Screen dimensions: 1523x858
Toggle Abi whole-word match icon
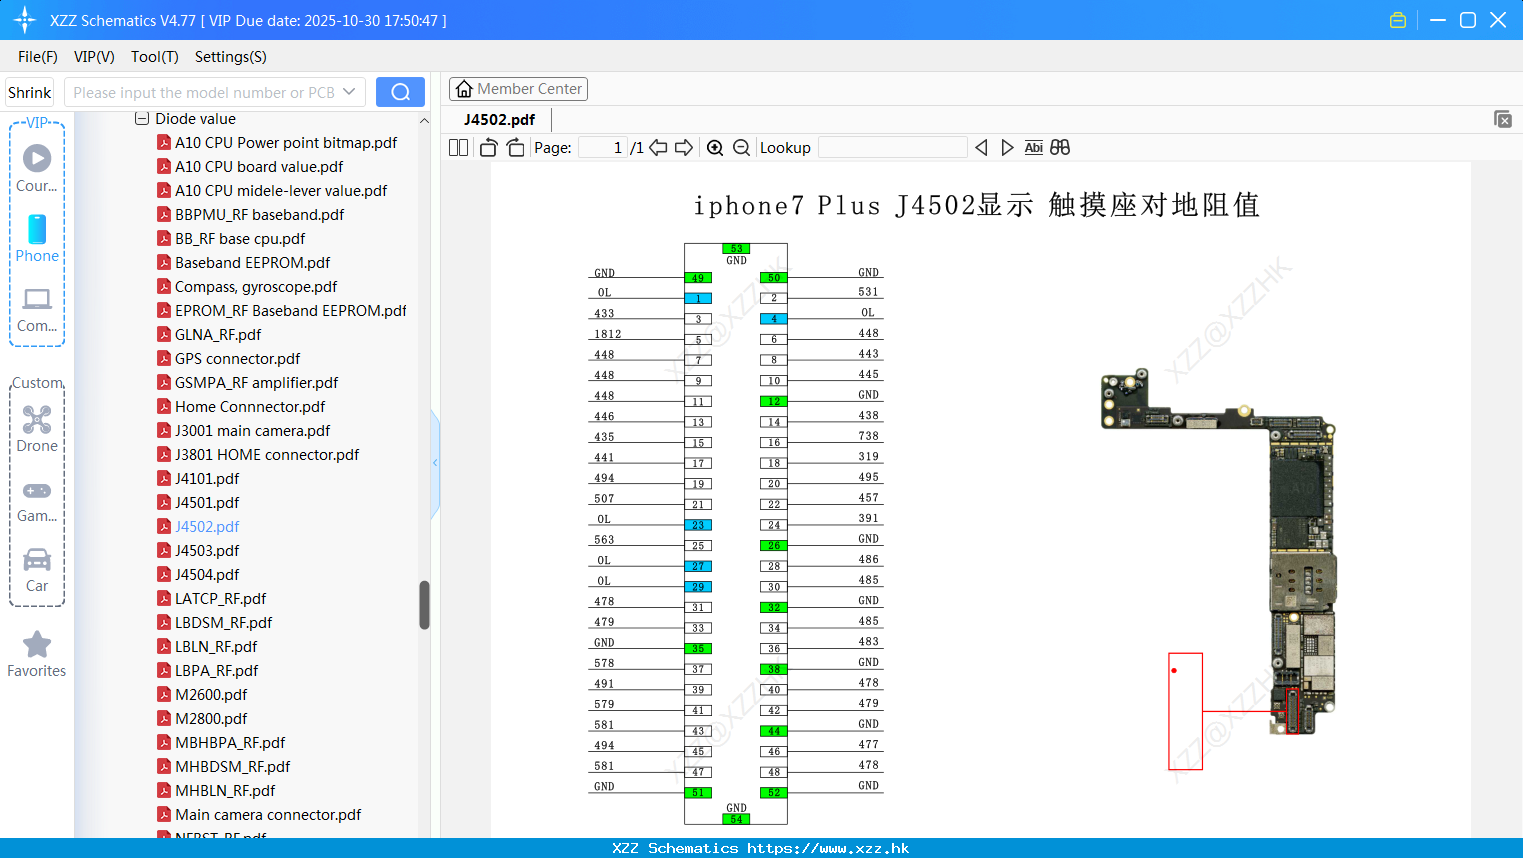tap(1034, 148)
